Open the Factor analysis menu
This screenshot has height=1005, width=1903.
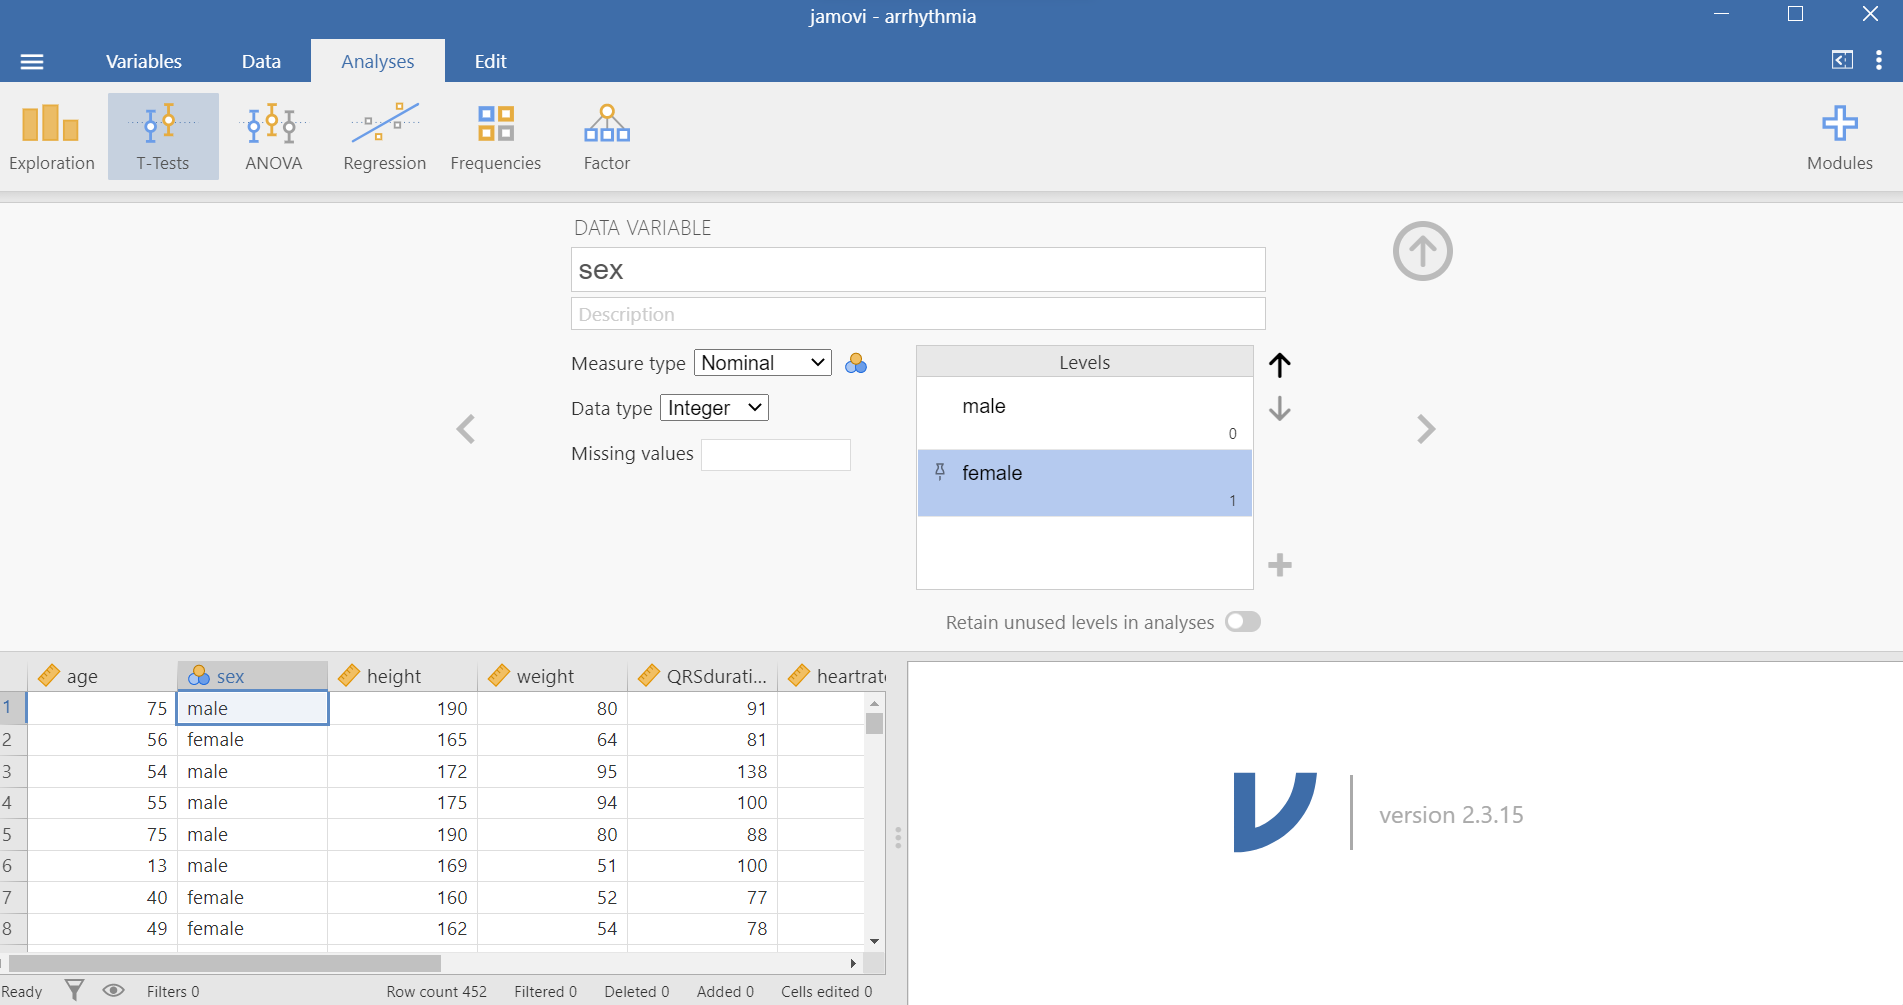click(606, 137)
